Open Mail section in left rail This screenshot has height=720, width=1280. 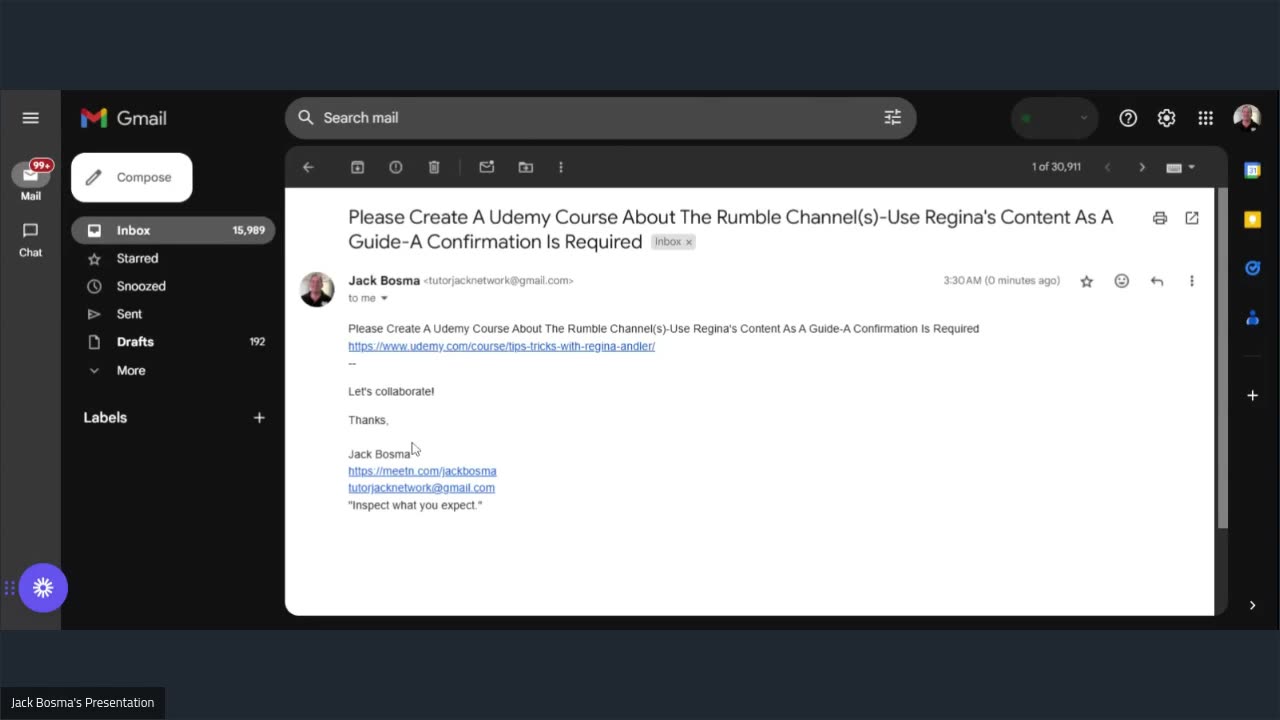point(31,180)
